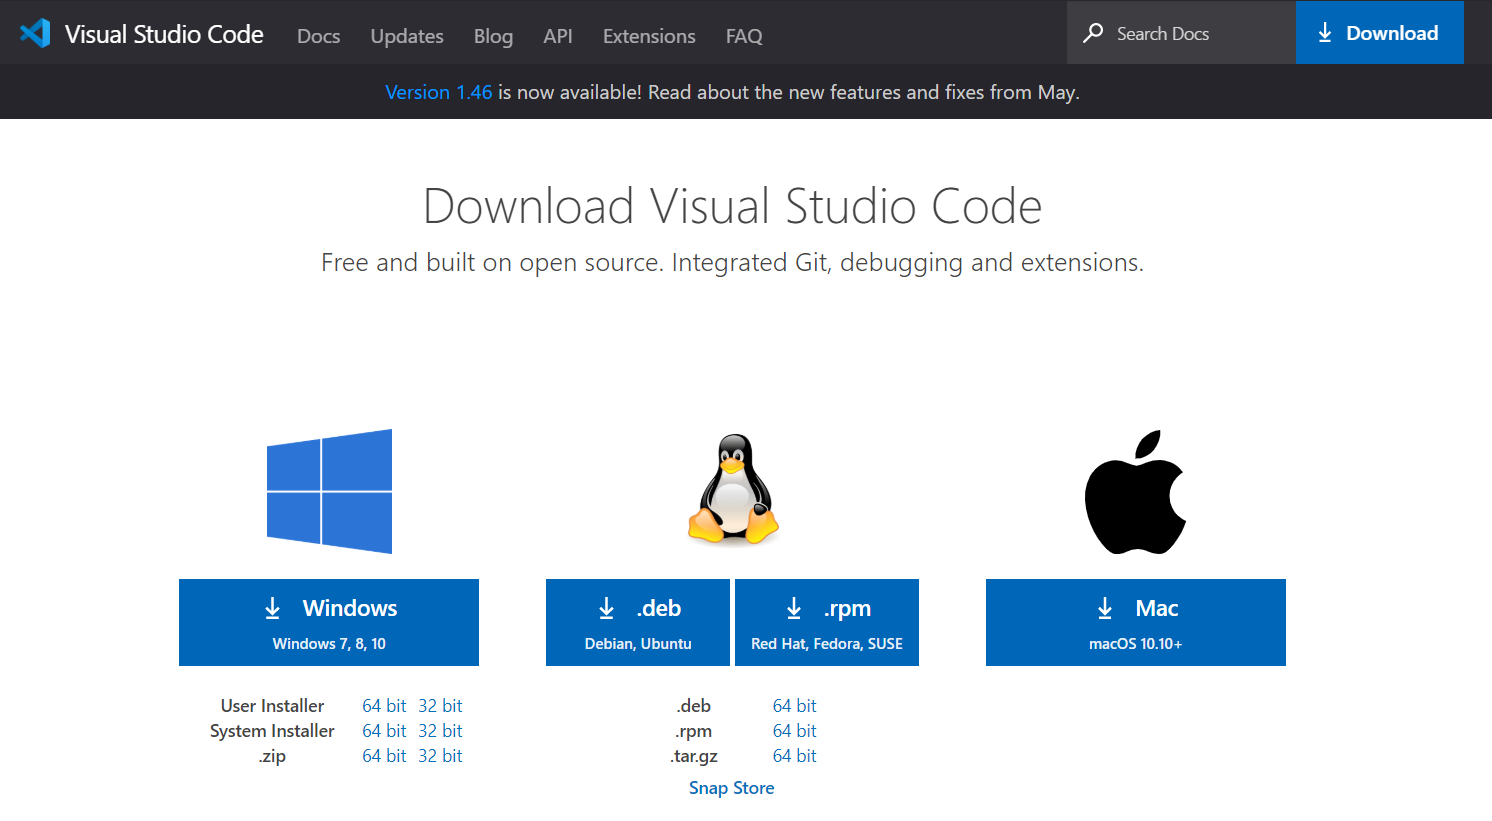Open the Snap Store link
Screen dimensions: 1492x821
point(731,787)
